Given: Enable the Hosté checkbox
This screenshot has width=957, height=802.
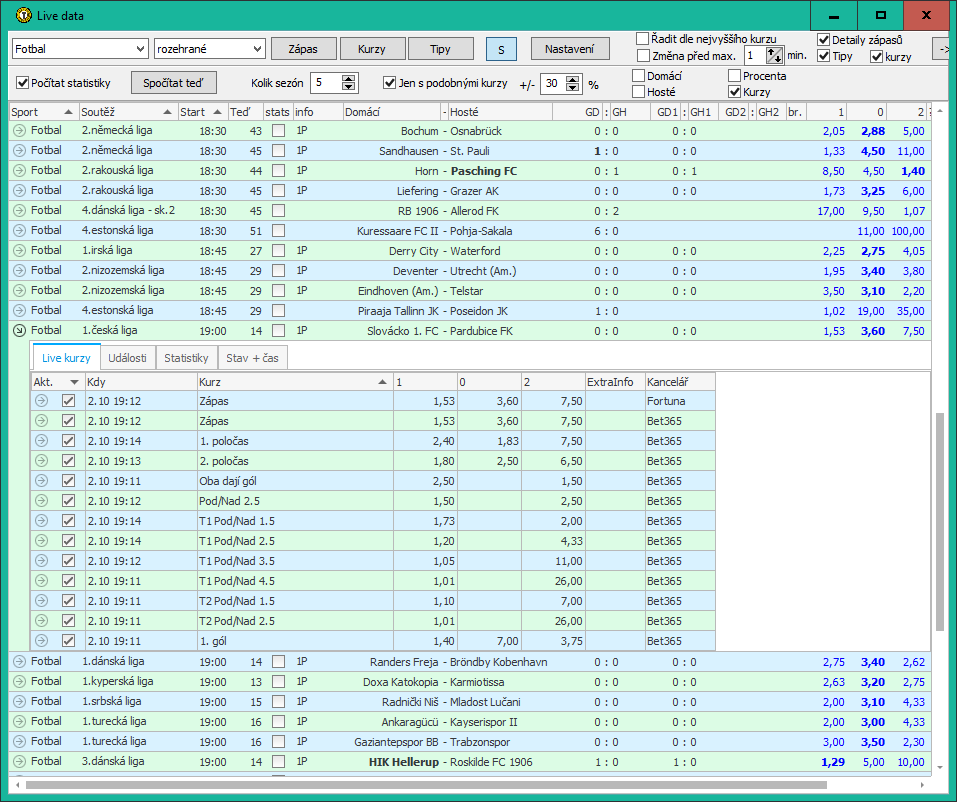Looking at the screenshot, I should (x=638, y=92).
